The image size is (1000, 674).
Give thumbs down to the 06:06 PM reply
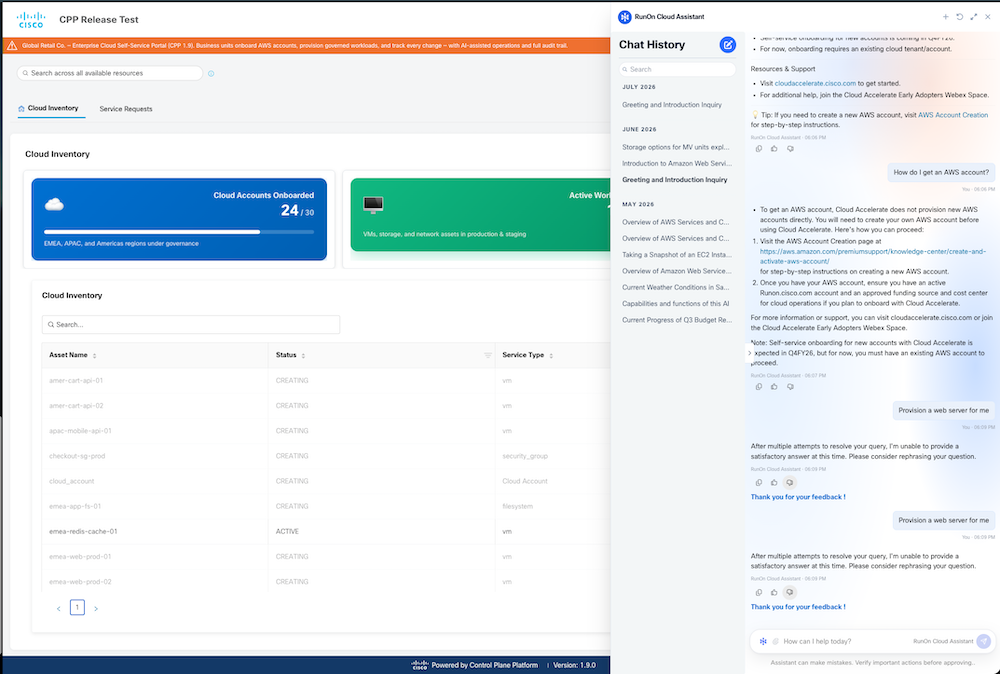point(790,149)
